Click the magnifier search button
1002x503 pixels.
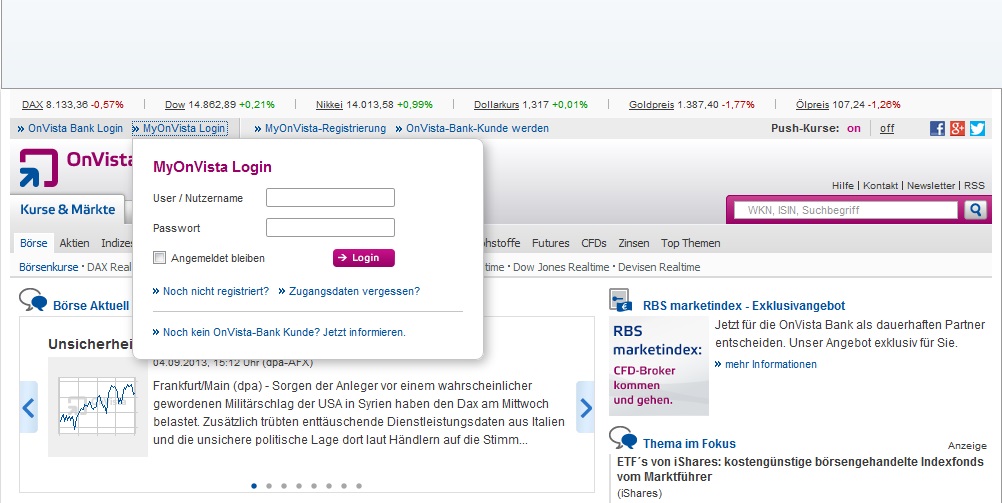975,210
